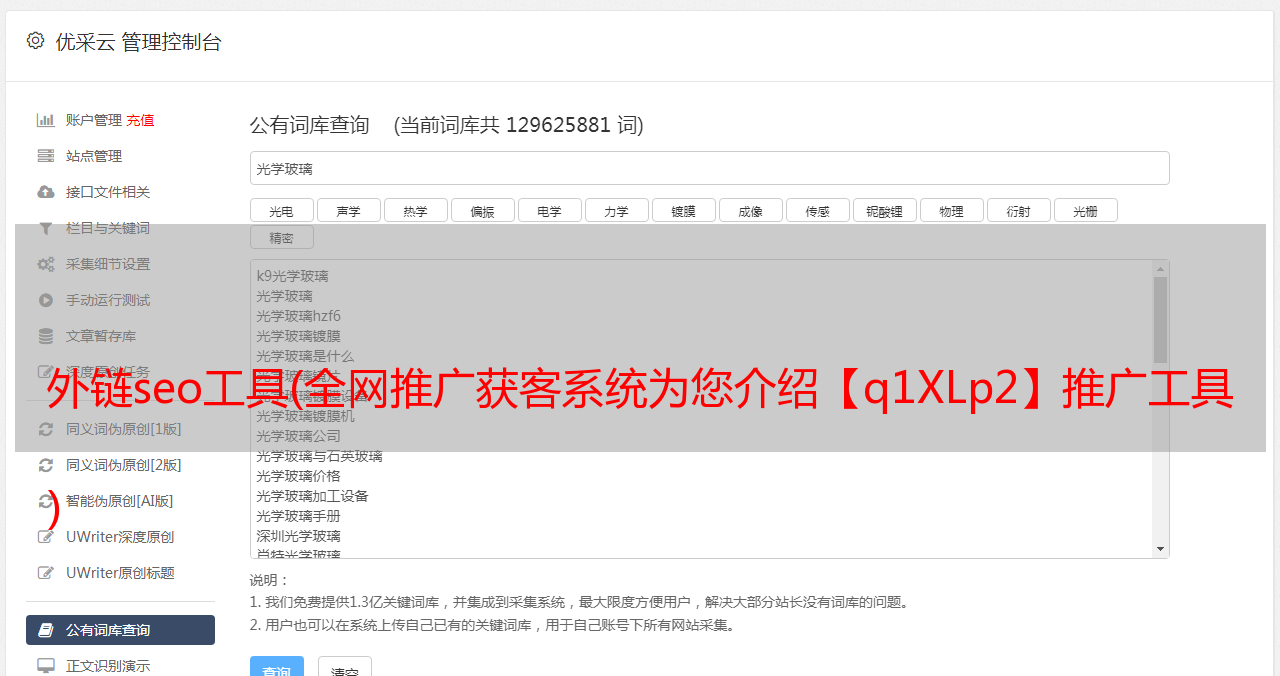Viewport: 1280px width, 676px height.
Task: Click the refresh icon for 同义词伪原创[2版]
Action: tap(46, 465)
